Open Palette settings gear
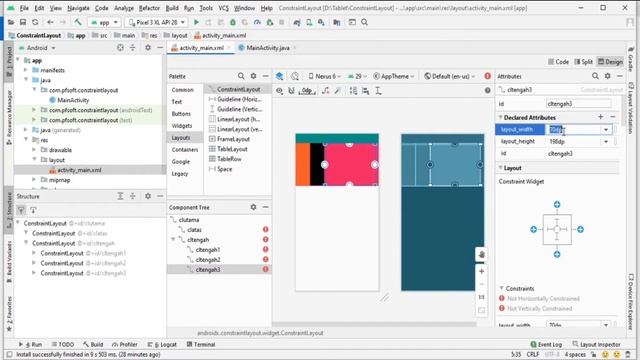This screenshot has width=640, height=360. (x=253, y=76)
